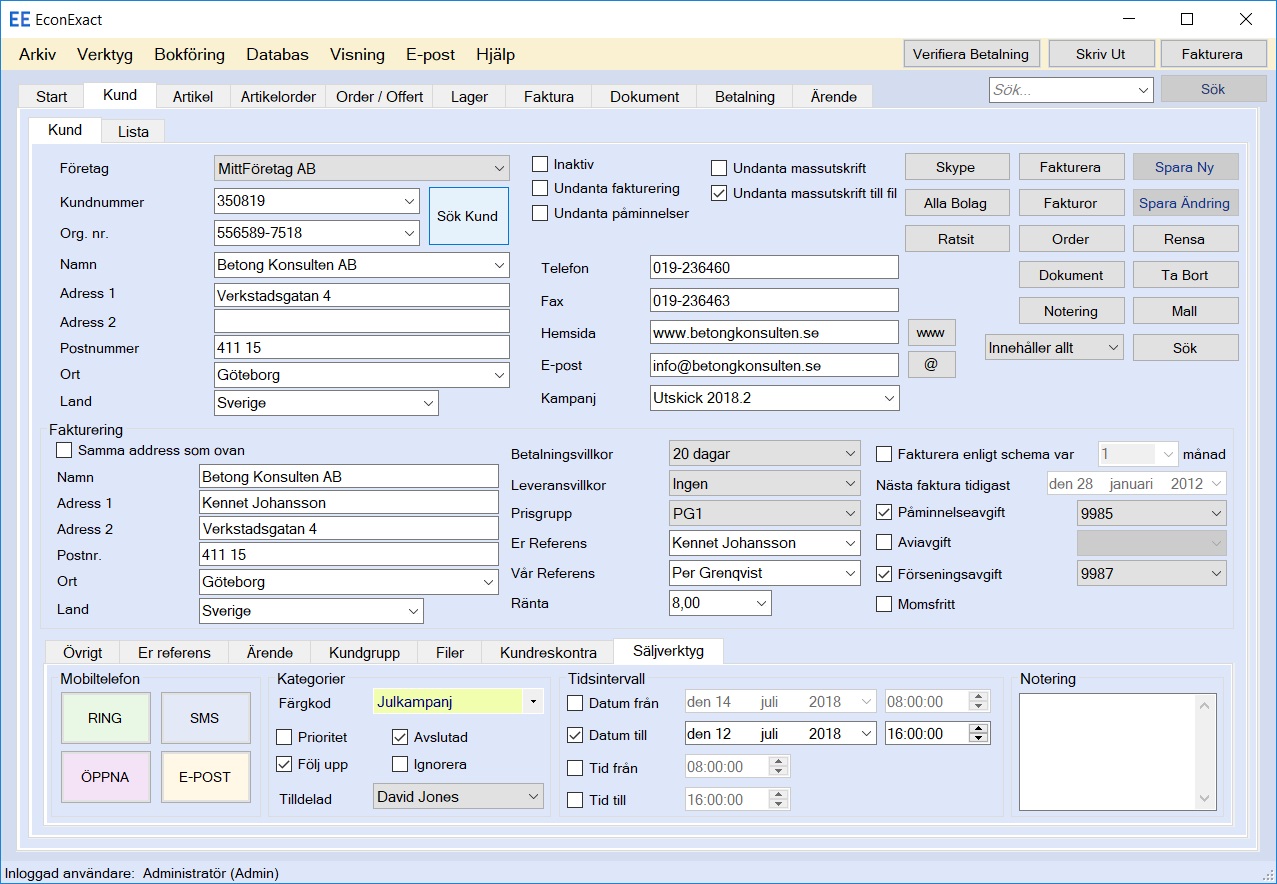
Task: Expand the Kundnummer dropdown
Action: click(x=410, y=201)
